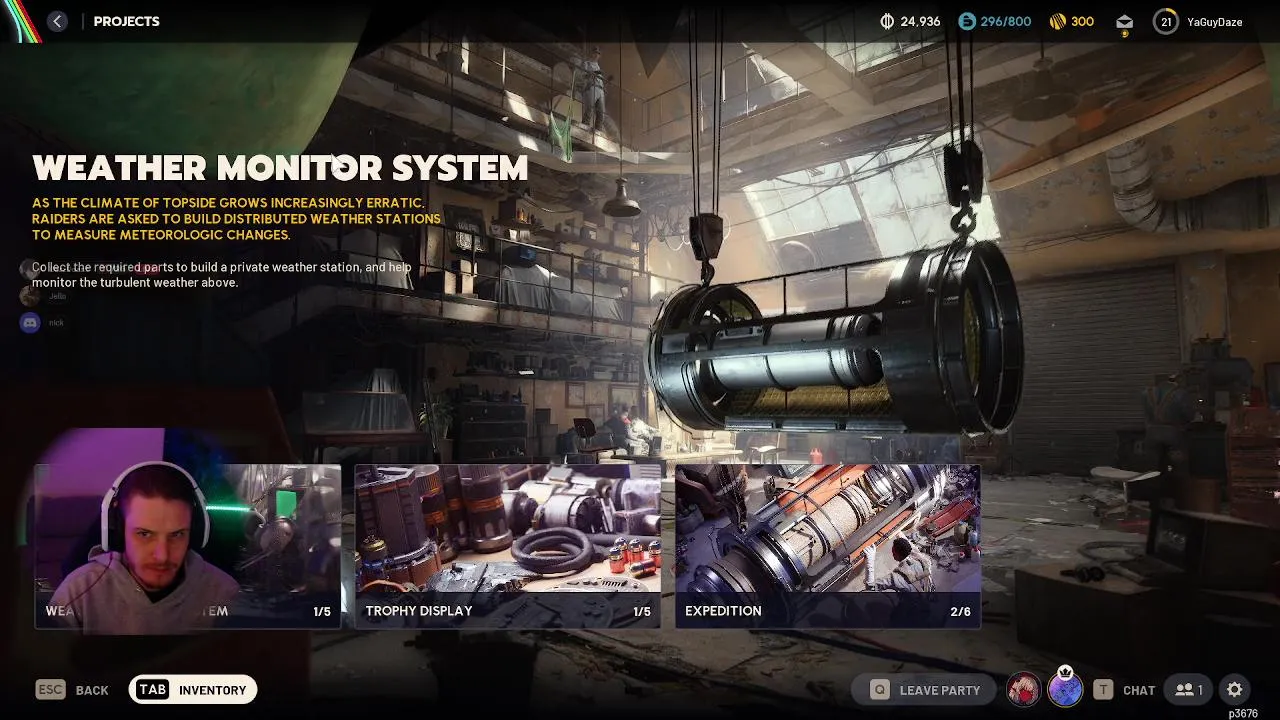
Task: Click the Q key icon in Leave Party
Action: (879, 690)
